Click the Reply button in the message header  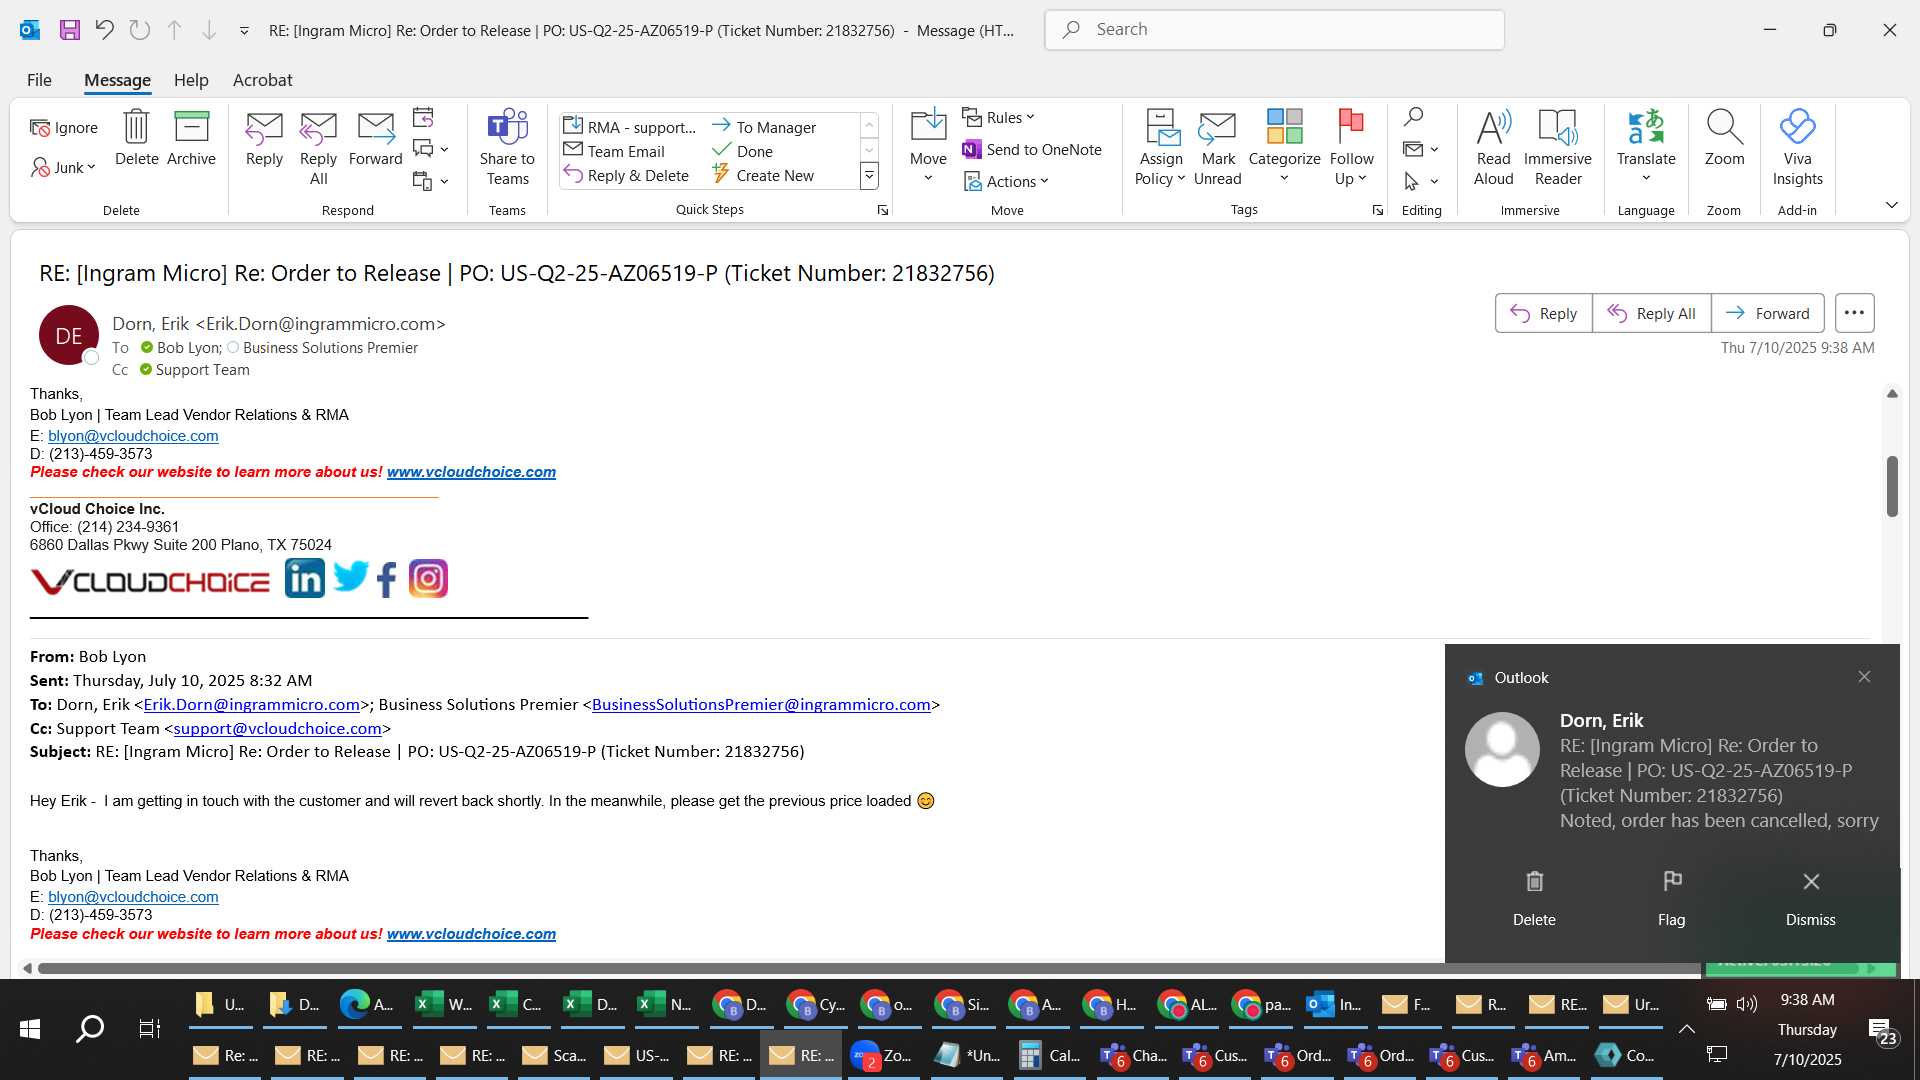pos(1543,313)
